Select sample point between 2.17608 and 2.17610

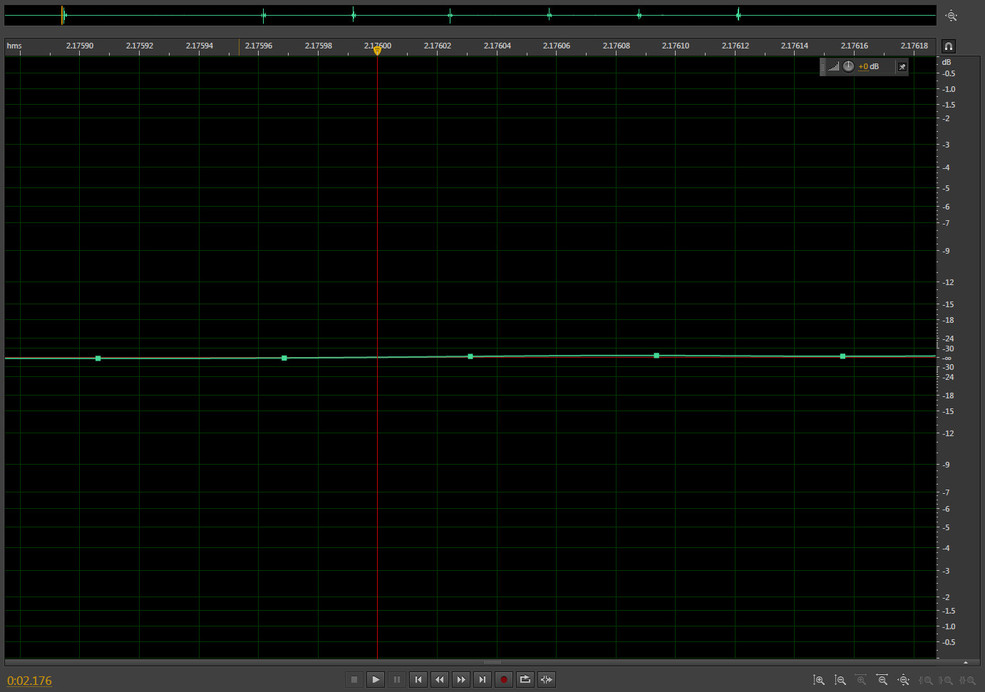pos(656,355)
